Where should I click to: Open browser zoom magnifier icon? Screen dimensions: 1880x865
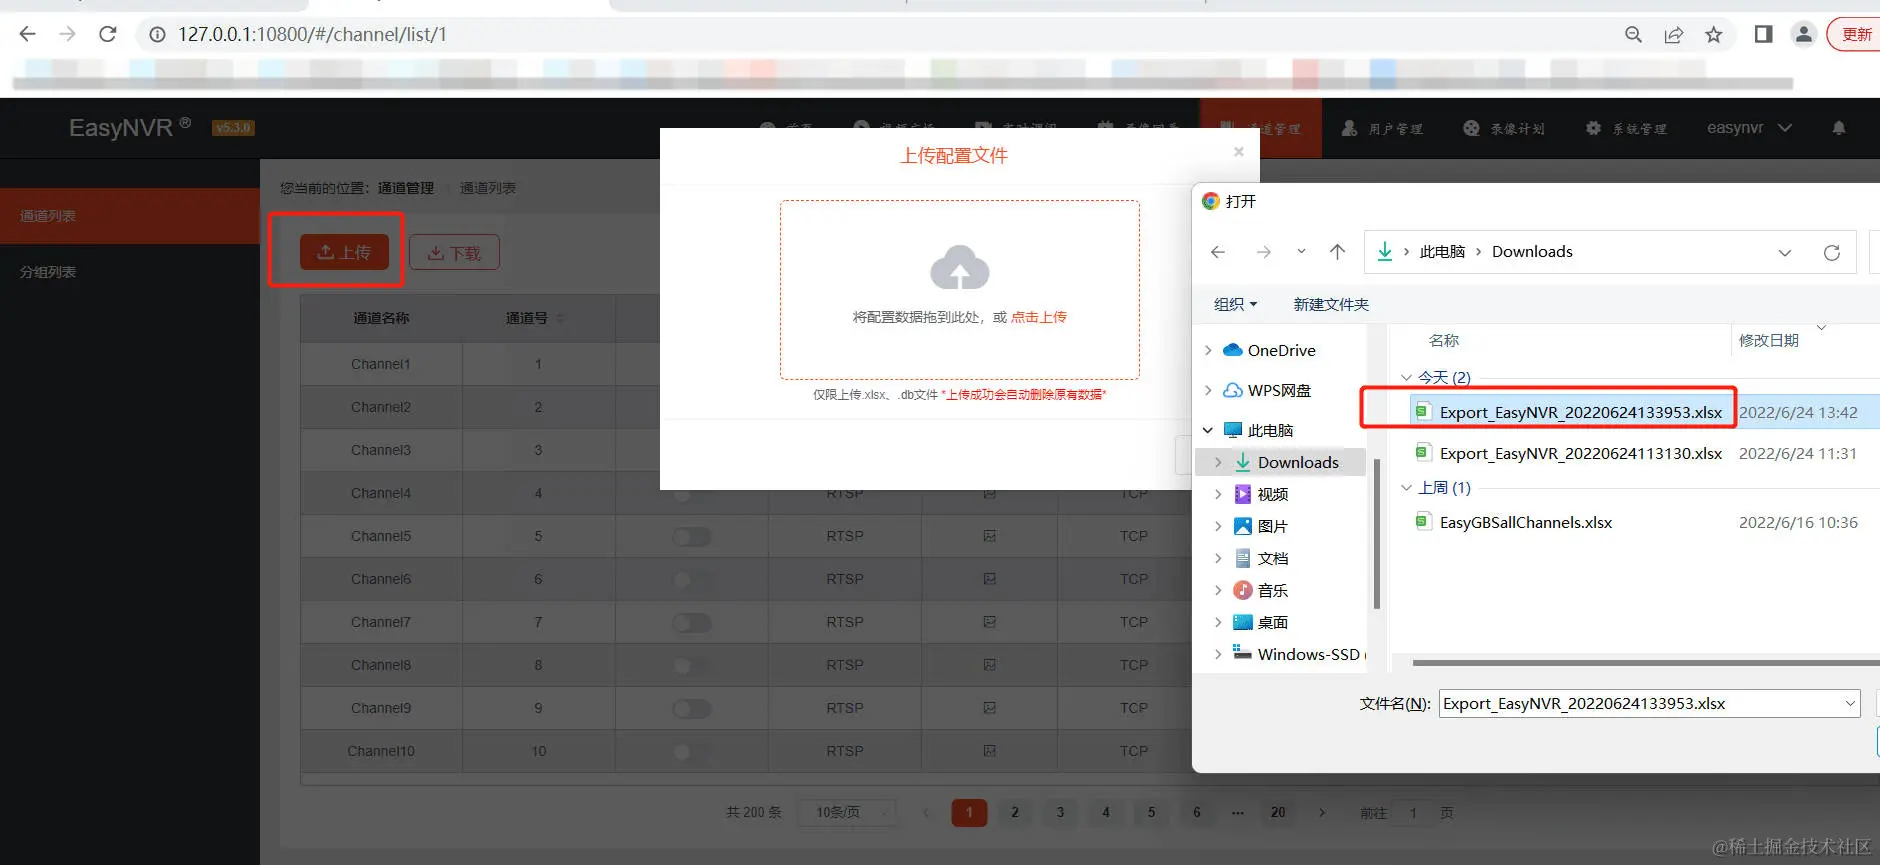coord(1633,34)
